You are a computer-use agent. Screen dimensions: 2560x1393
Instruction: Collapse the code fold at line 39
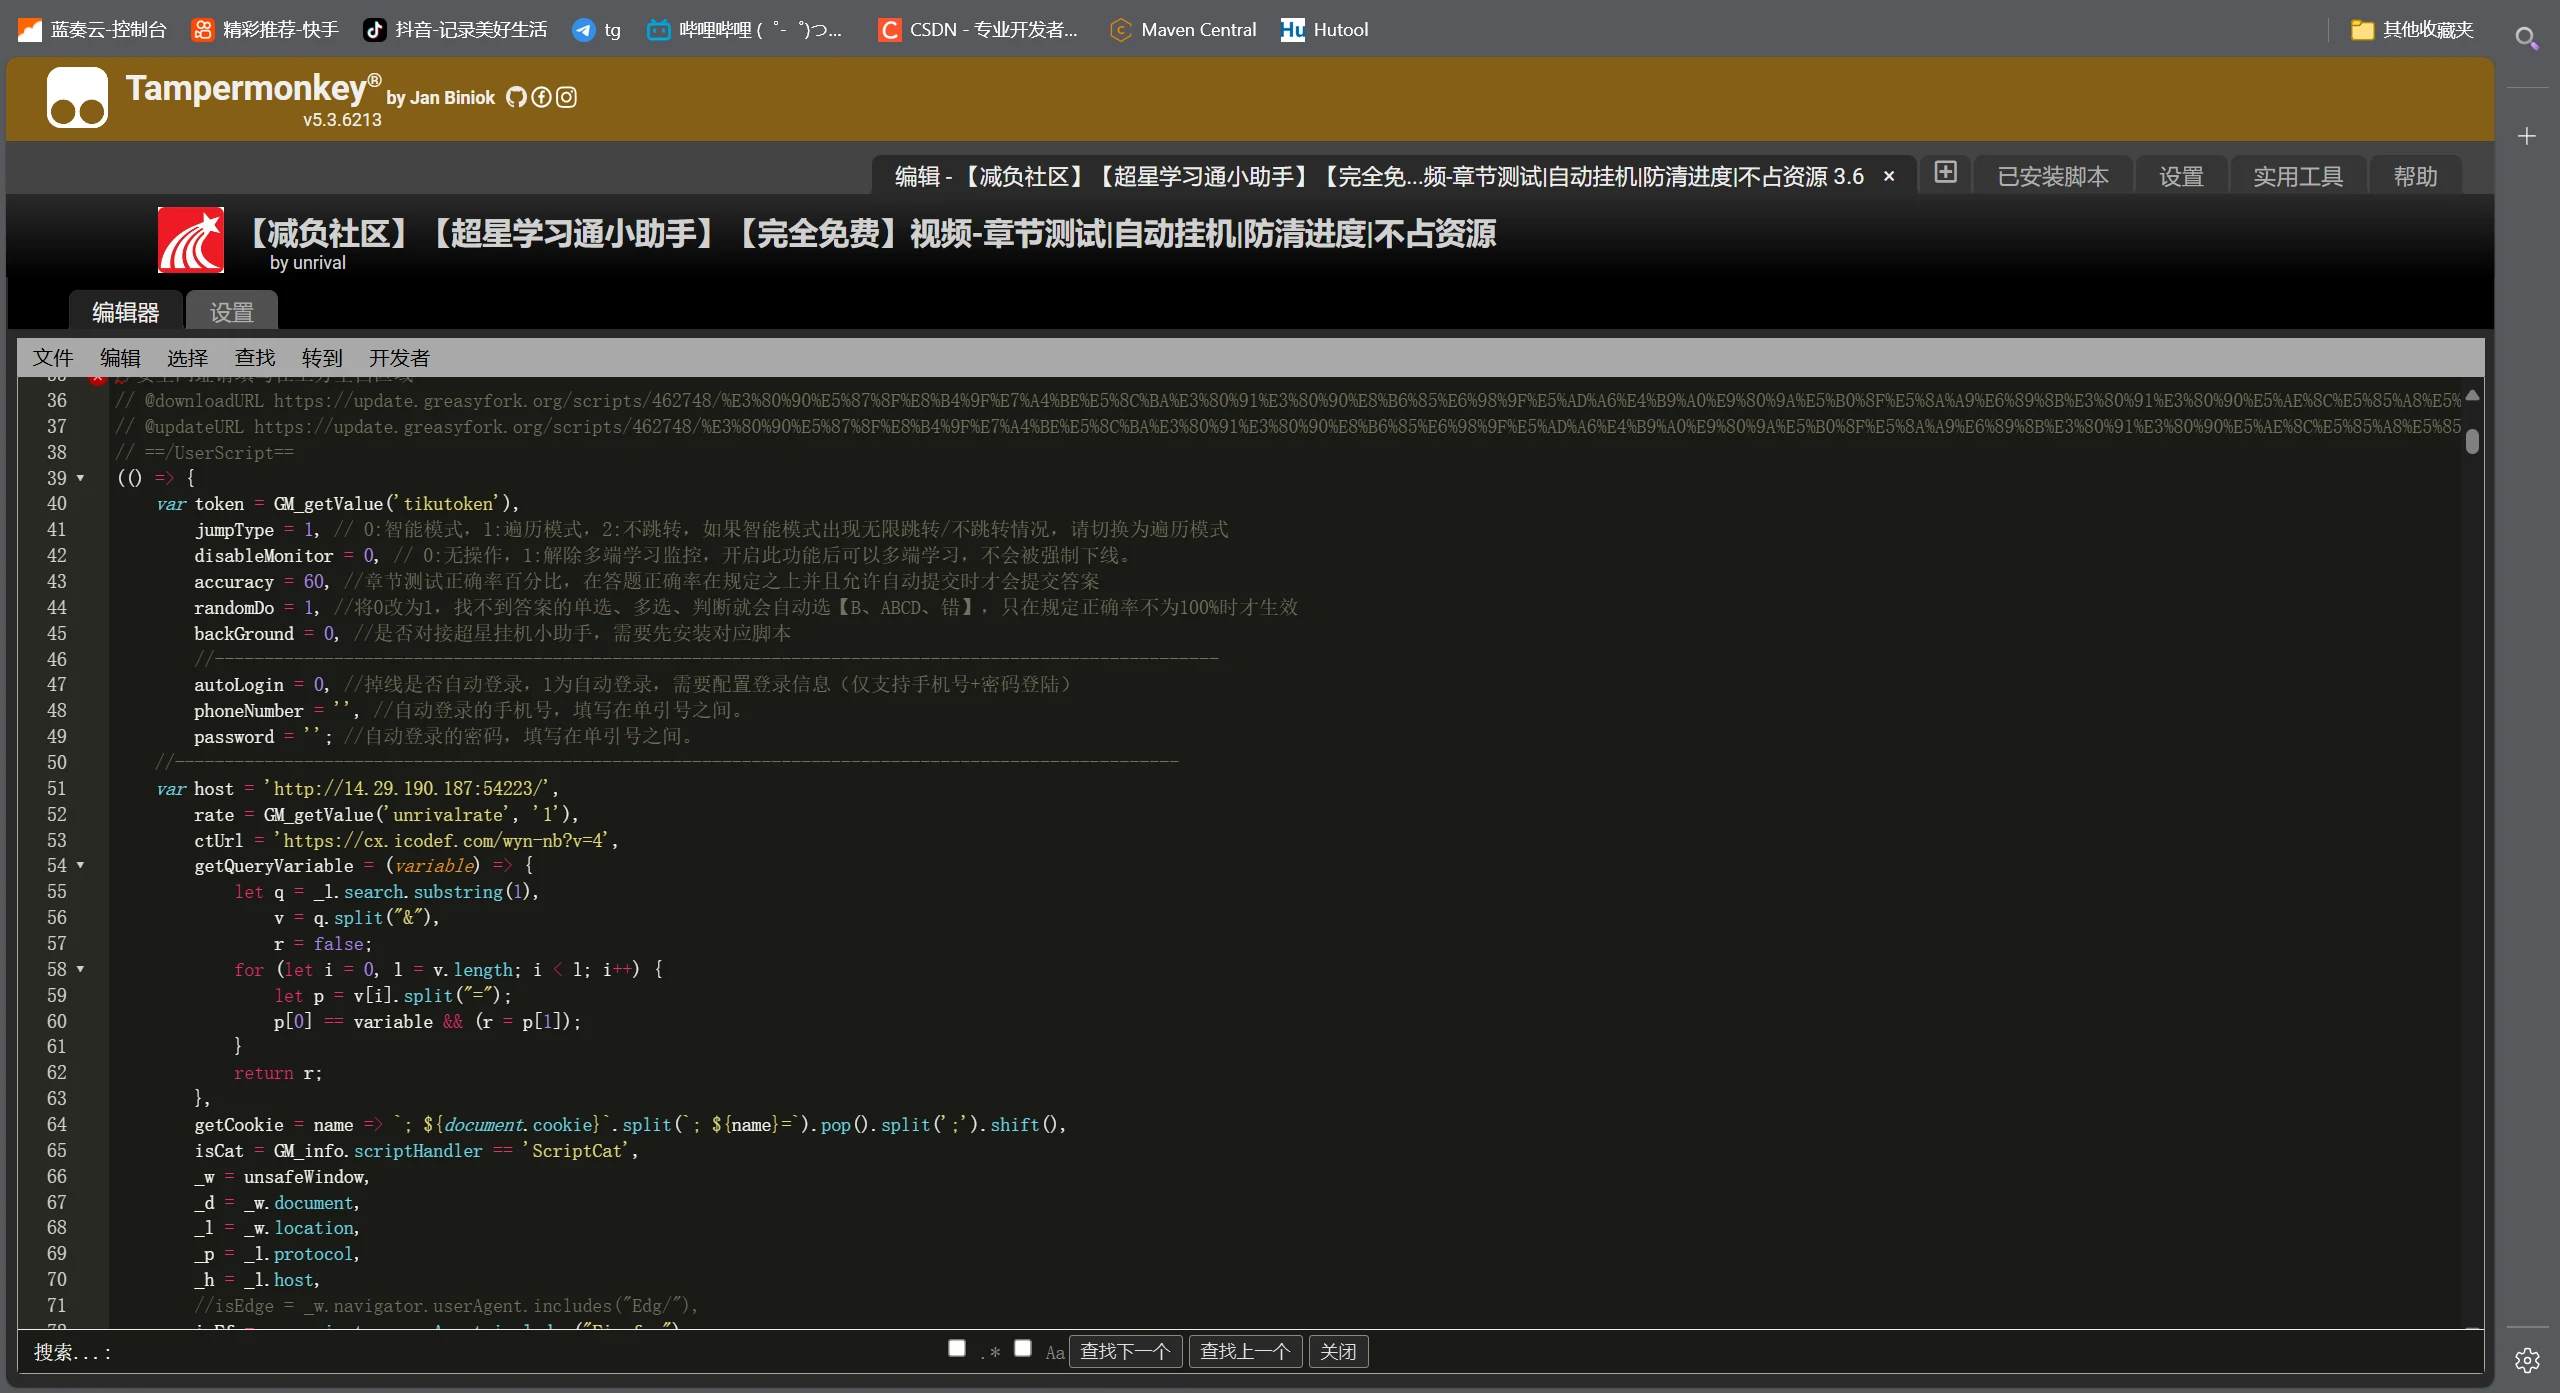81,478
